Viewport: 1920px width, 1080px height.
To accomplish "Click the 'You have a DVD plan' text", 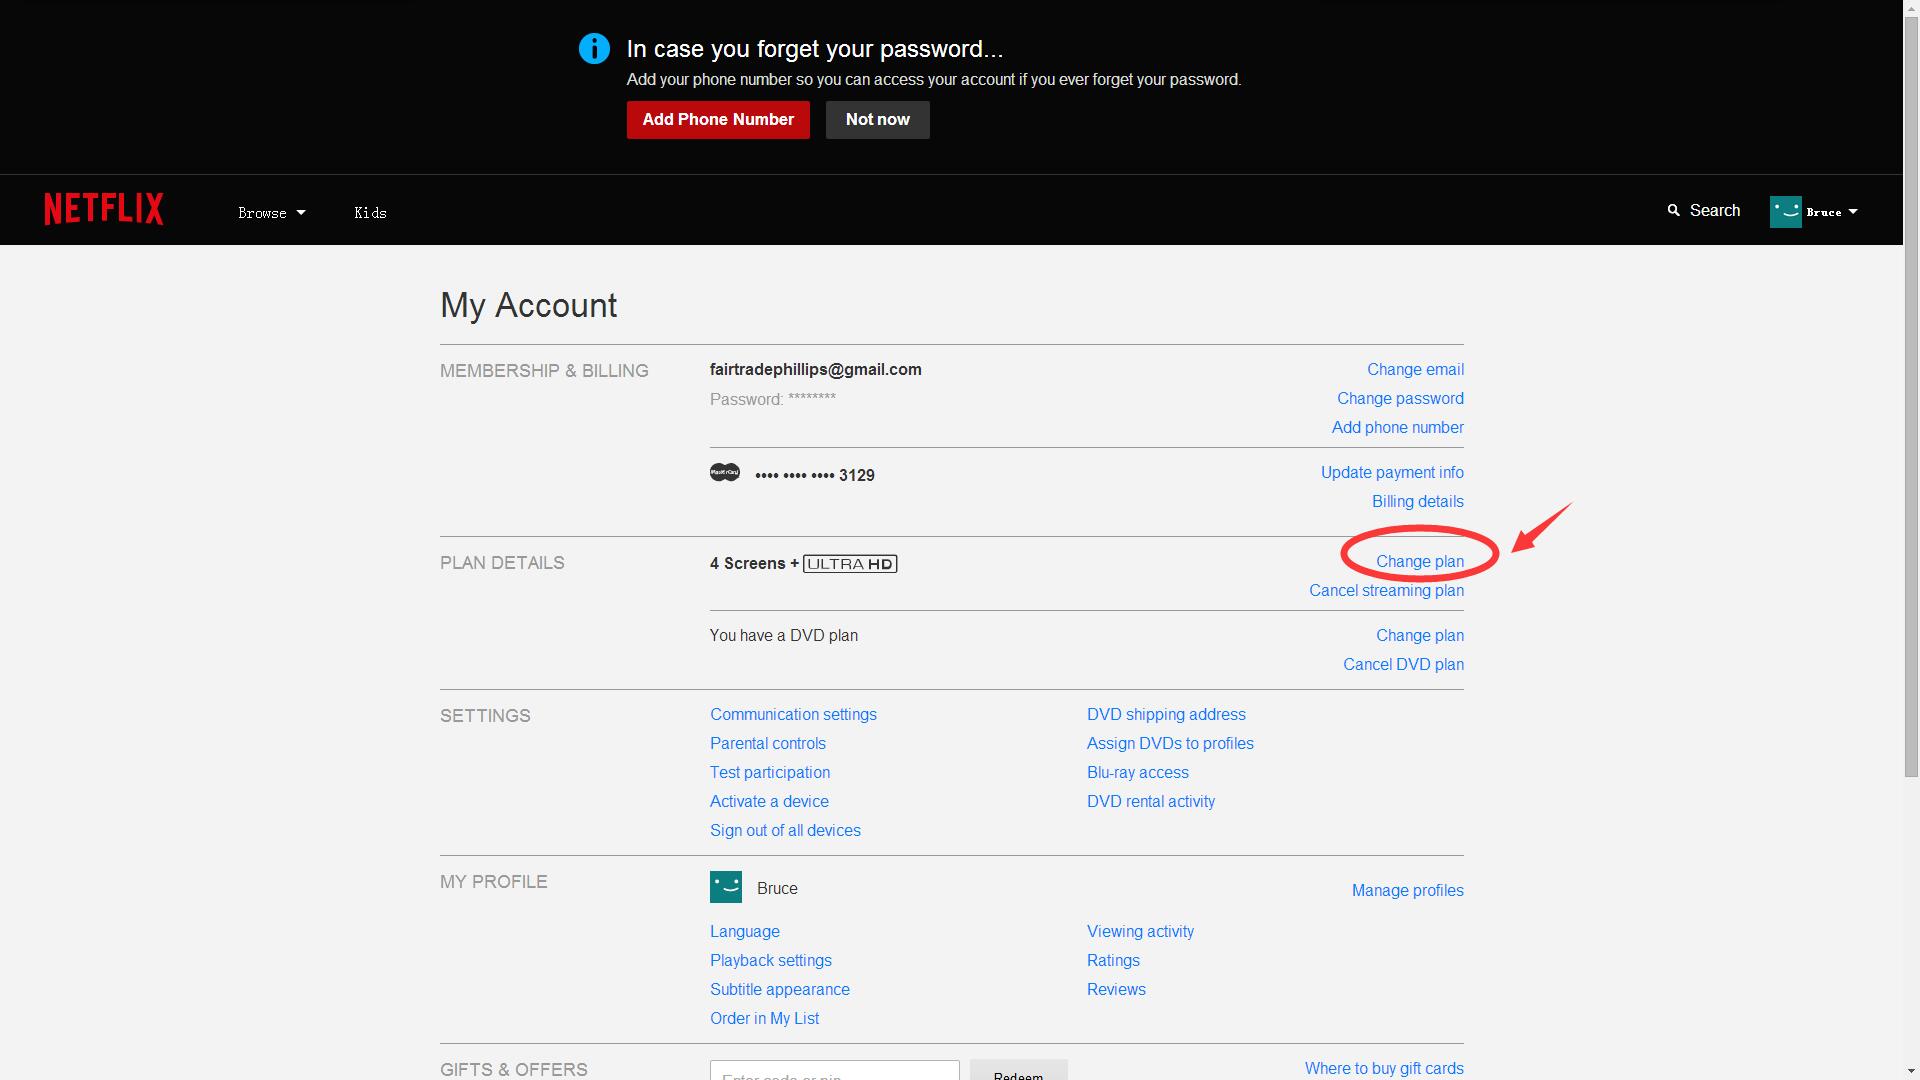I will (x=784, y=635).
